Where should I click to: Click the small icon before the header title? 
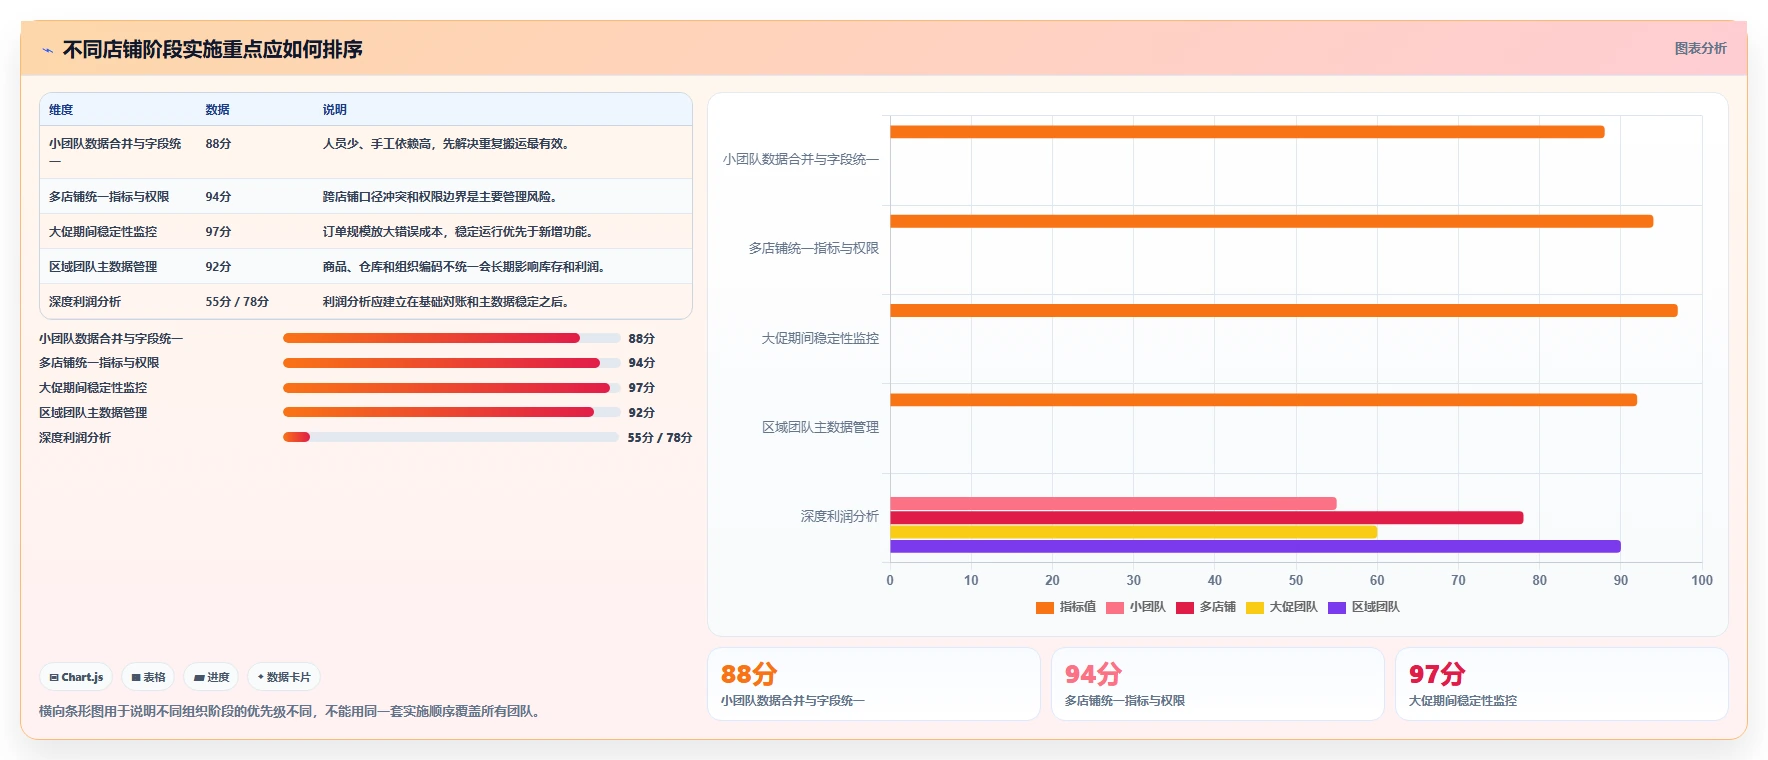click(47, 50)
